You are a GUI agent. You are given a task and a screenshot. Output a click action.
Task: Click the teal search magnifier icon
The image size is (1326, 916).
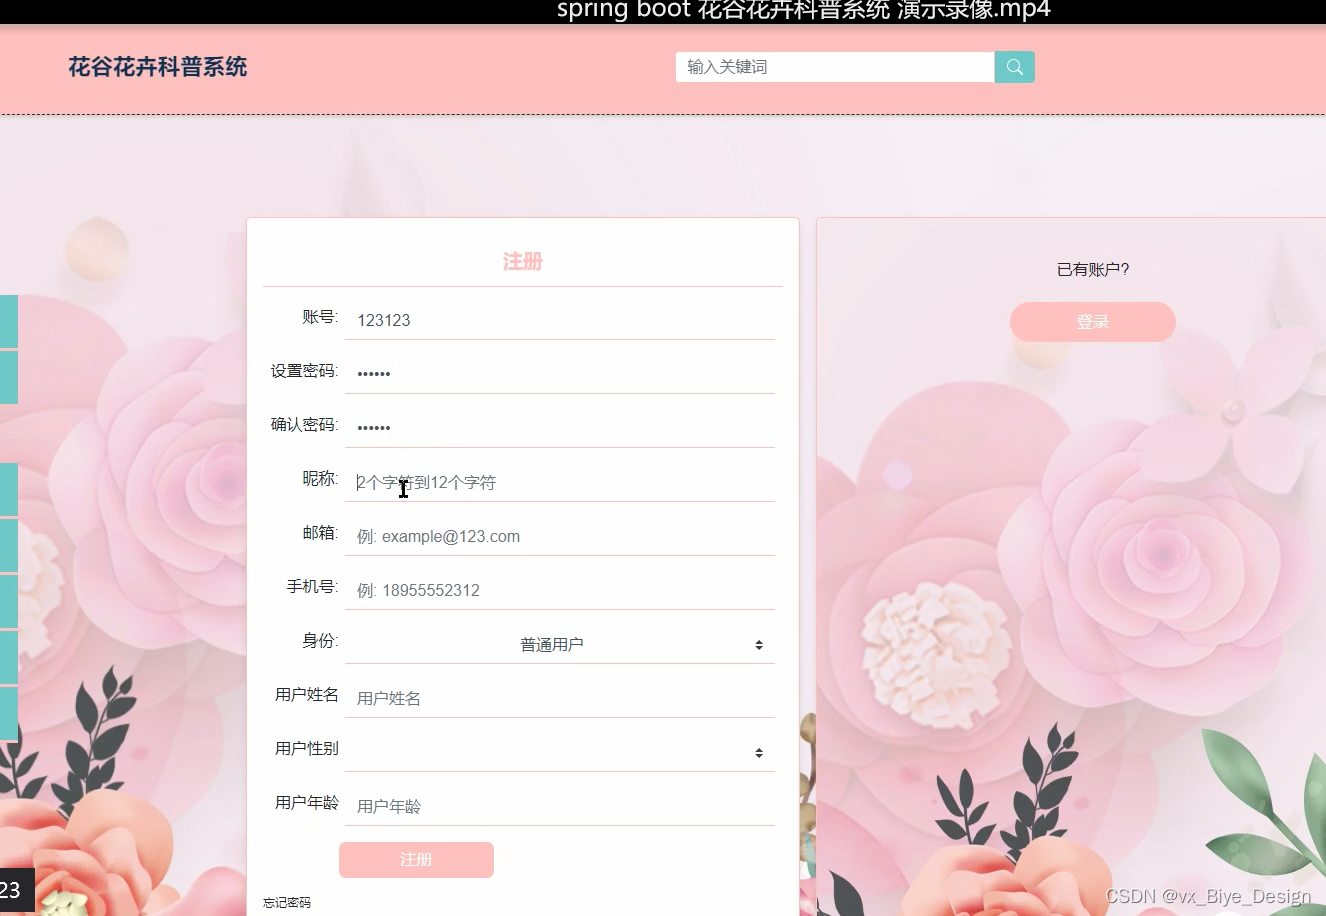1014,67
